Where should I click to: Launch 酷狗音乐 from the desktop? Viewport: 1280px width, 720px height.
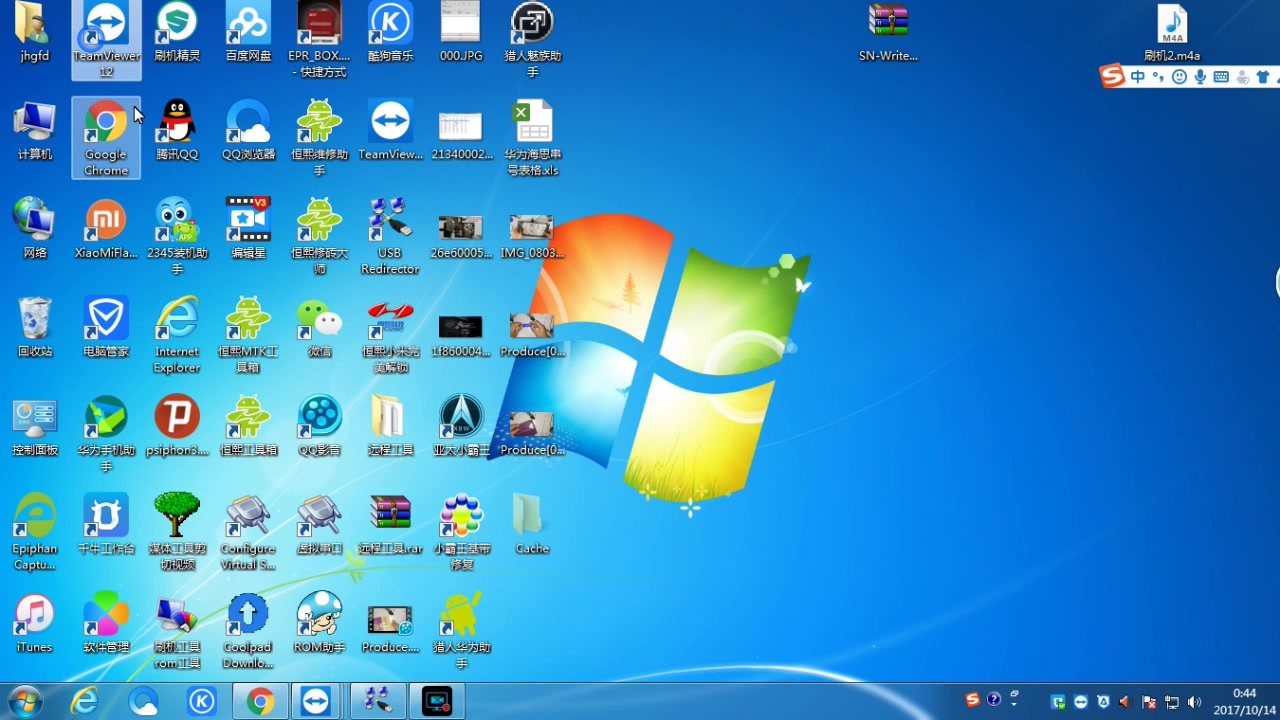[390, 33]
